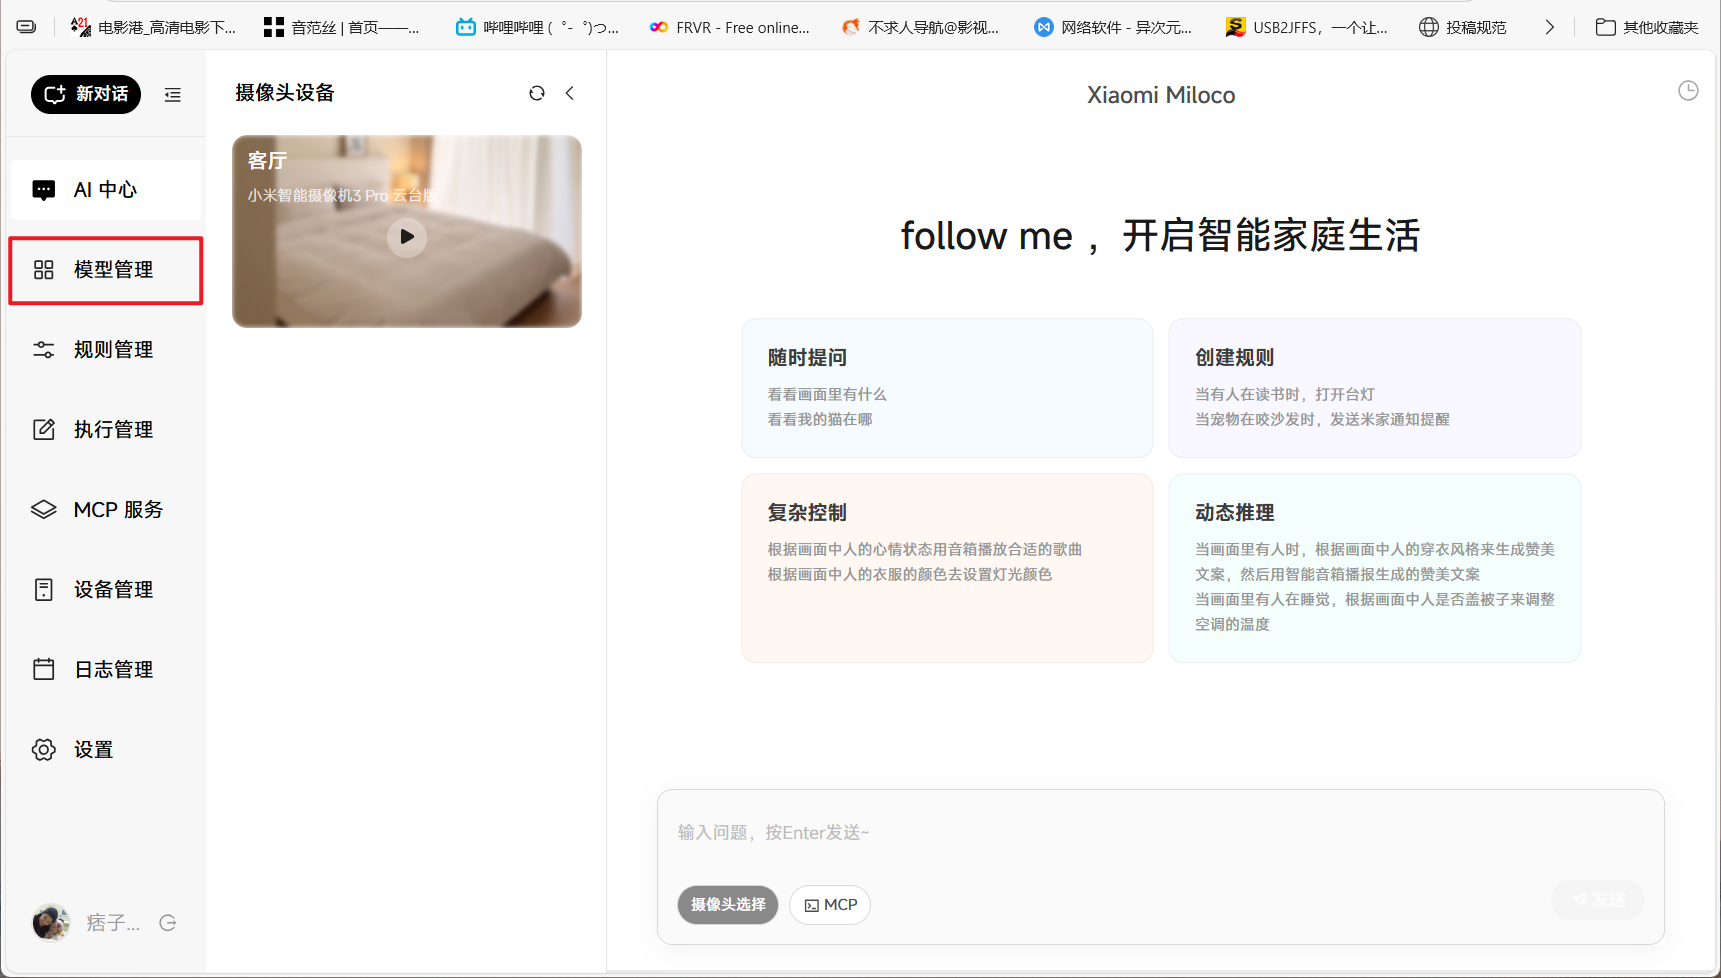Expand more bookmarks chevron
The height and width of the screenshot is (978, 1721).
[1550, 27]
